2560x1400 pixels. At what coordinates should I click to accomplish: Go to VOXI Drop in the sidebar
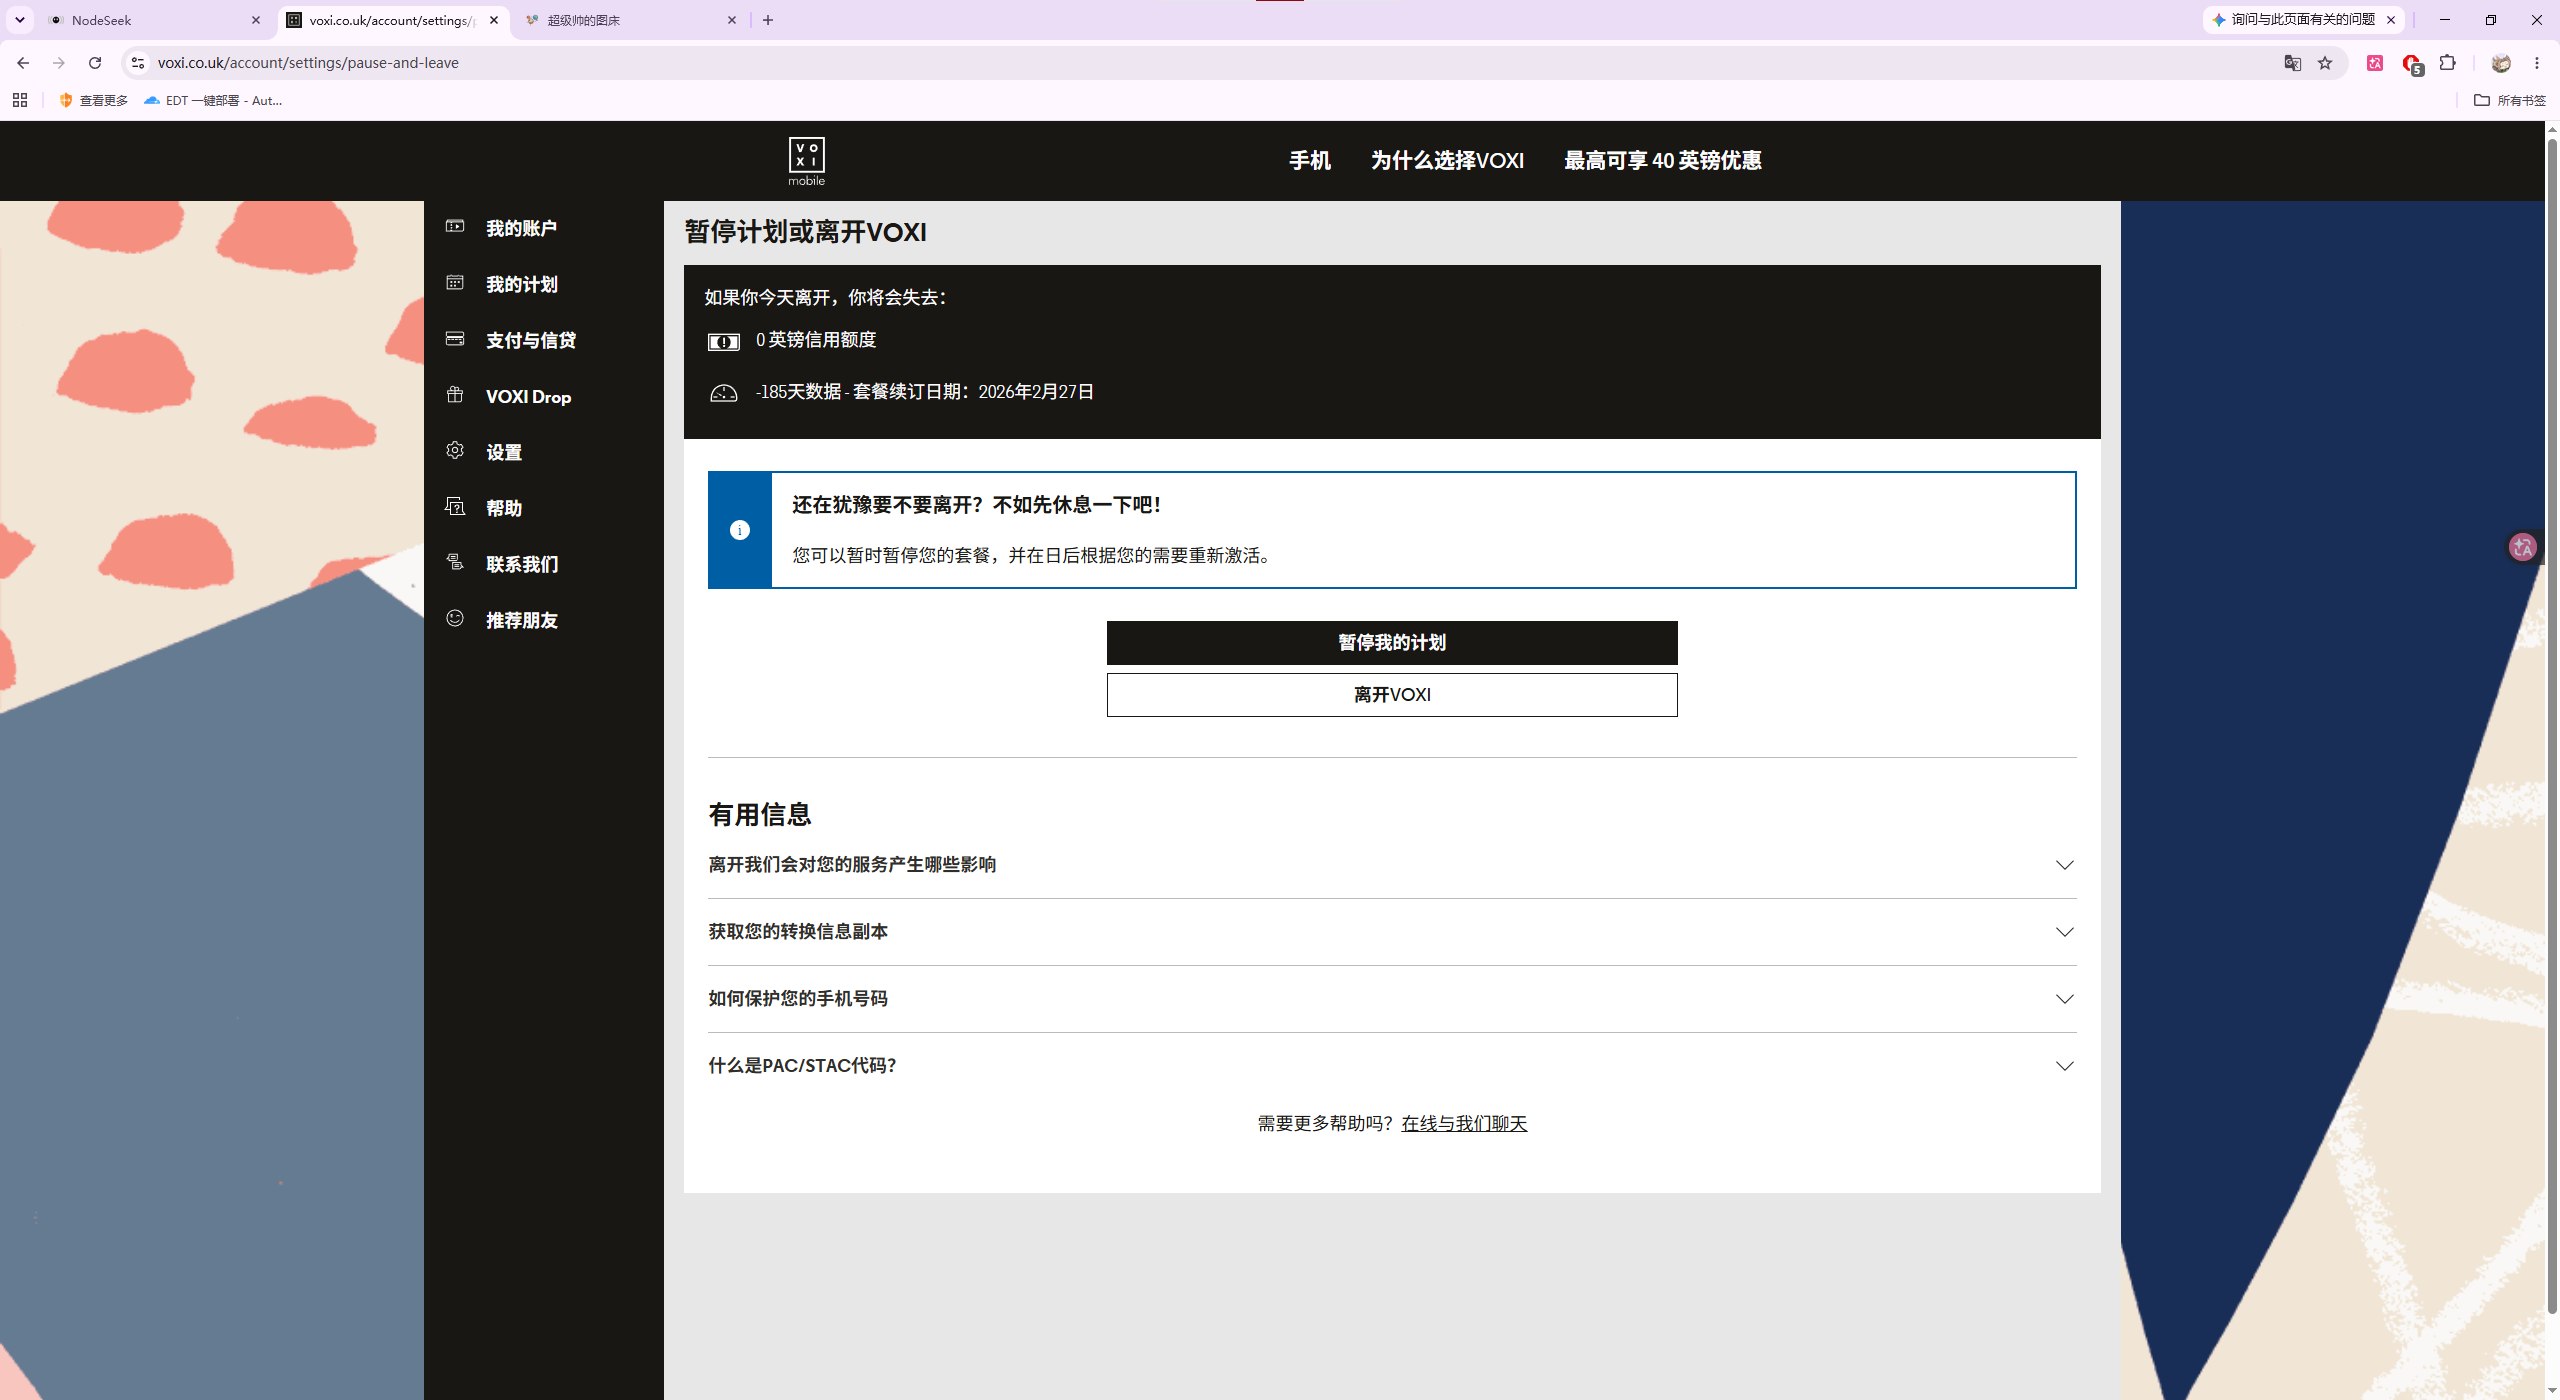coord(528,396)
